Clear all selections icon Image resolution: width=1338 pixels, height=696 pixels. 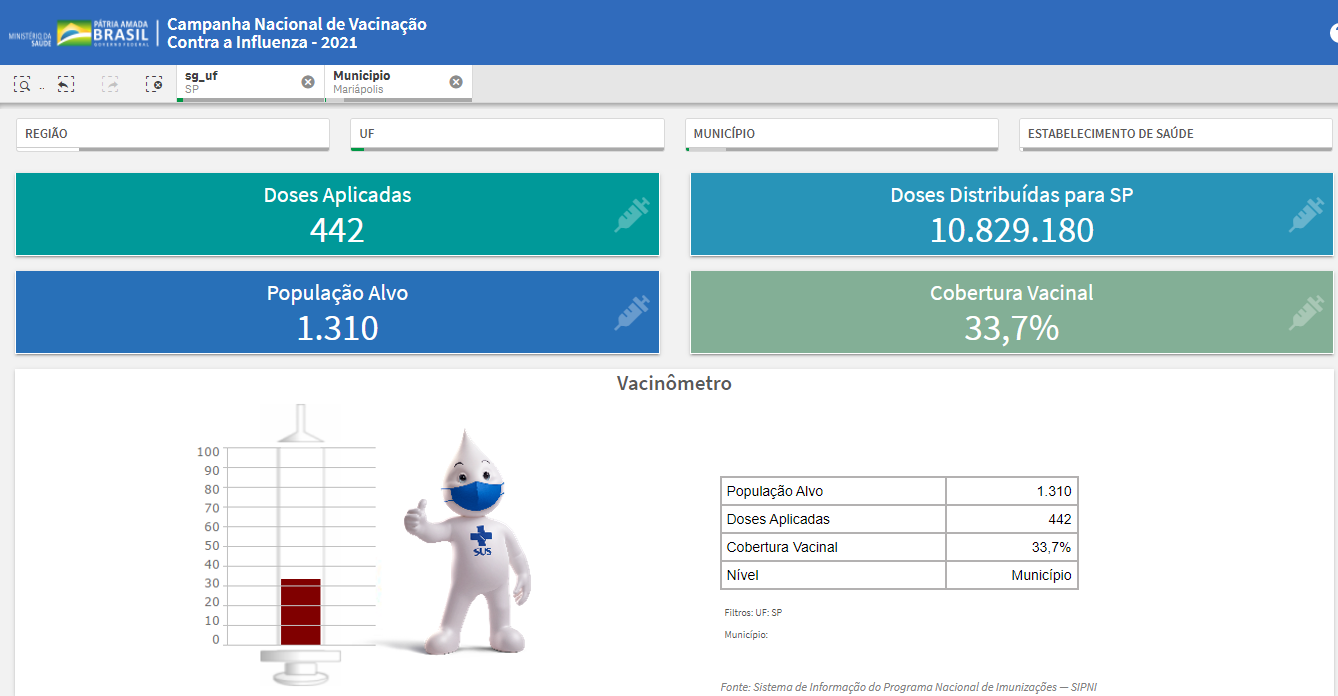click(153, 84)
